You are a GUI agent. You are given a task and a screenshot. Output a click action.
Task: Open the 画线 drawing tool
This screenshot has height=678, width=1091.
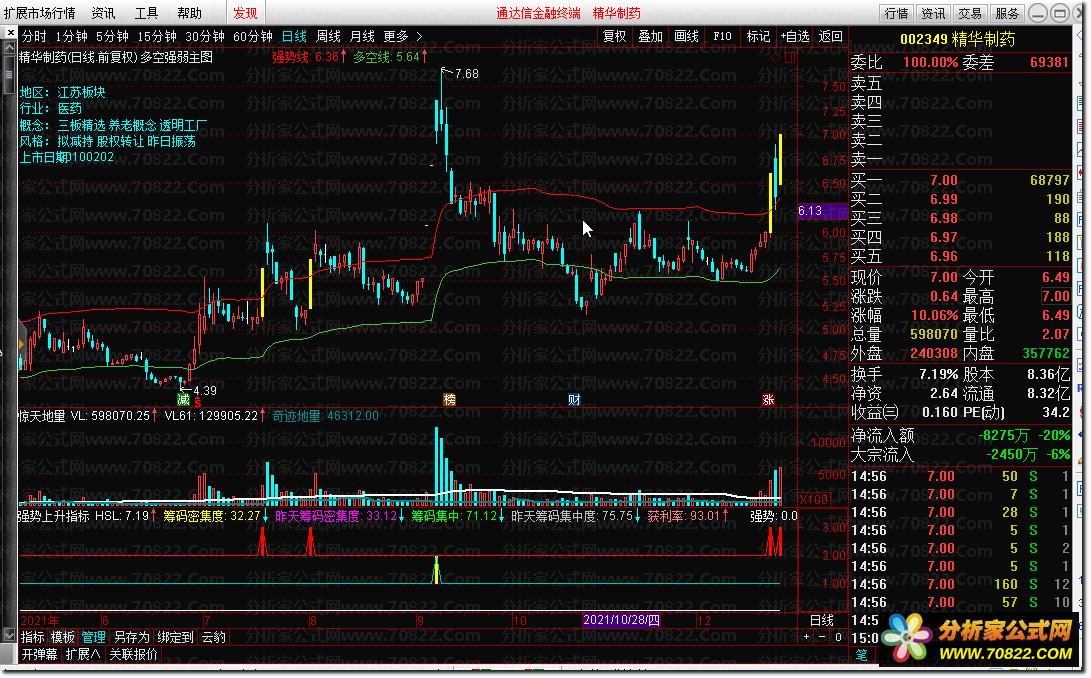pos(686,36)
